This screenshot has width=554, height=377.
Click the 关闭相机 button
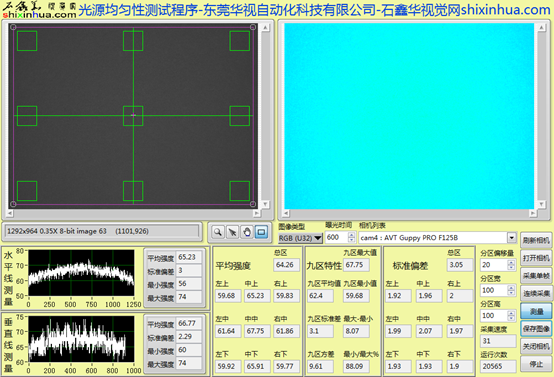coord(536,346)
